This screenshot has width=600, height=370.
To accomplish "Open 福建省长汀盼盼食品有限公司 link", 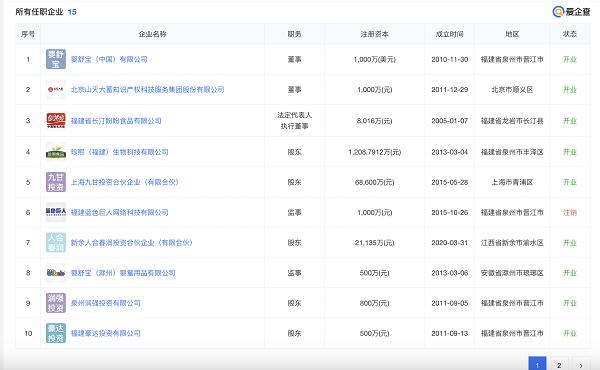I will (116, 121).
